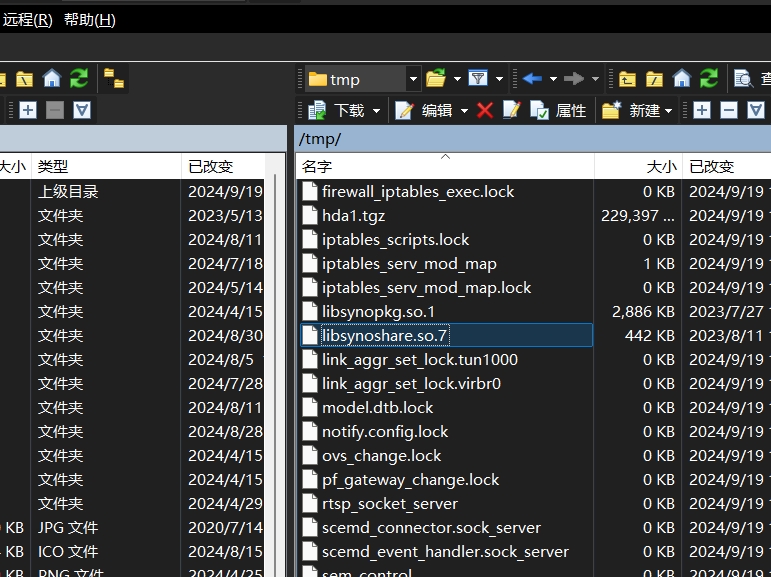Expand the 下载 dropdown arrow
Screen dimensions: 771x577
377,111
